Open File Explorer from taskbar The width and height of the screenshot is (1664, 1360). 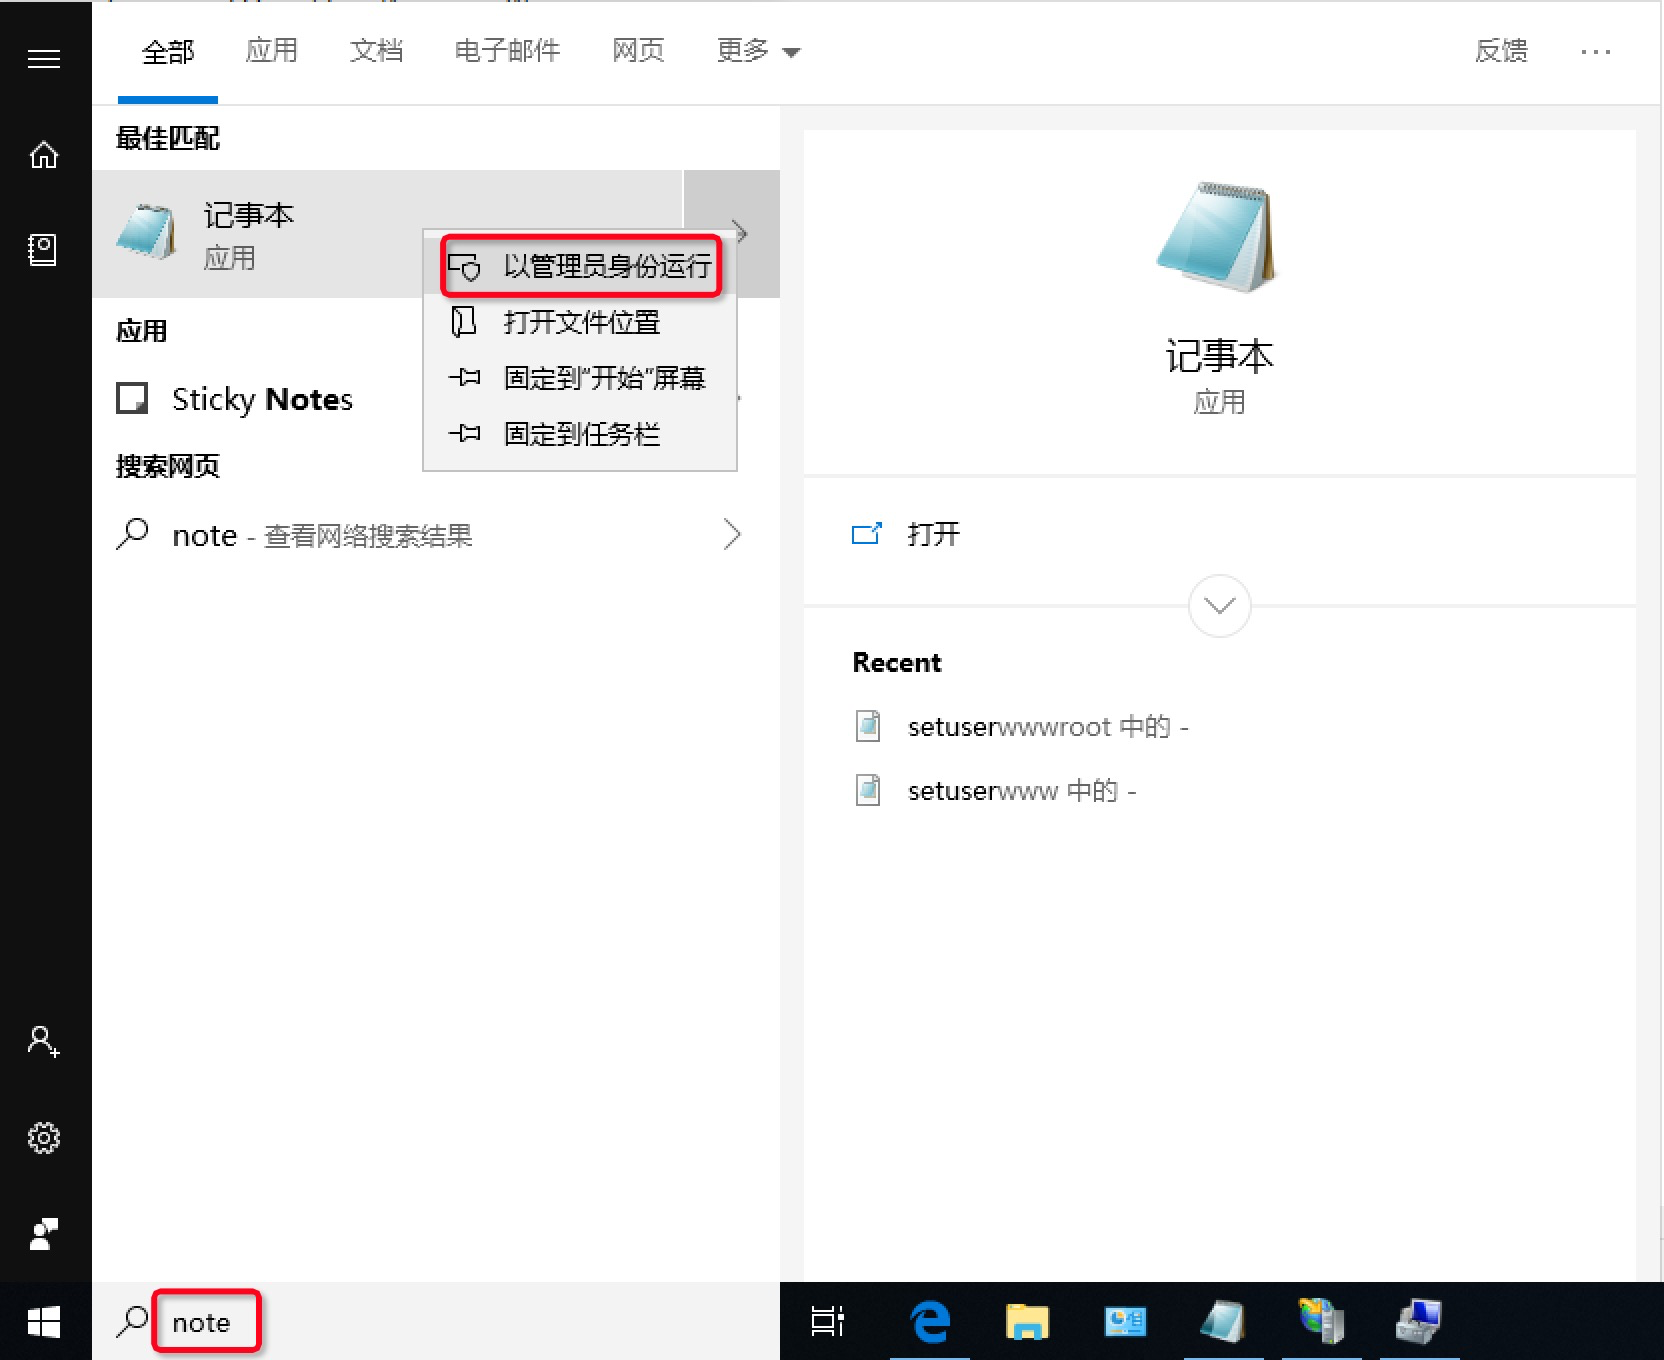point(1027,1321)
